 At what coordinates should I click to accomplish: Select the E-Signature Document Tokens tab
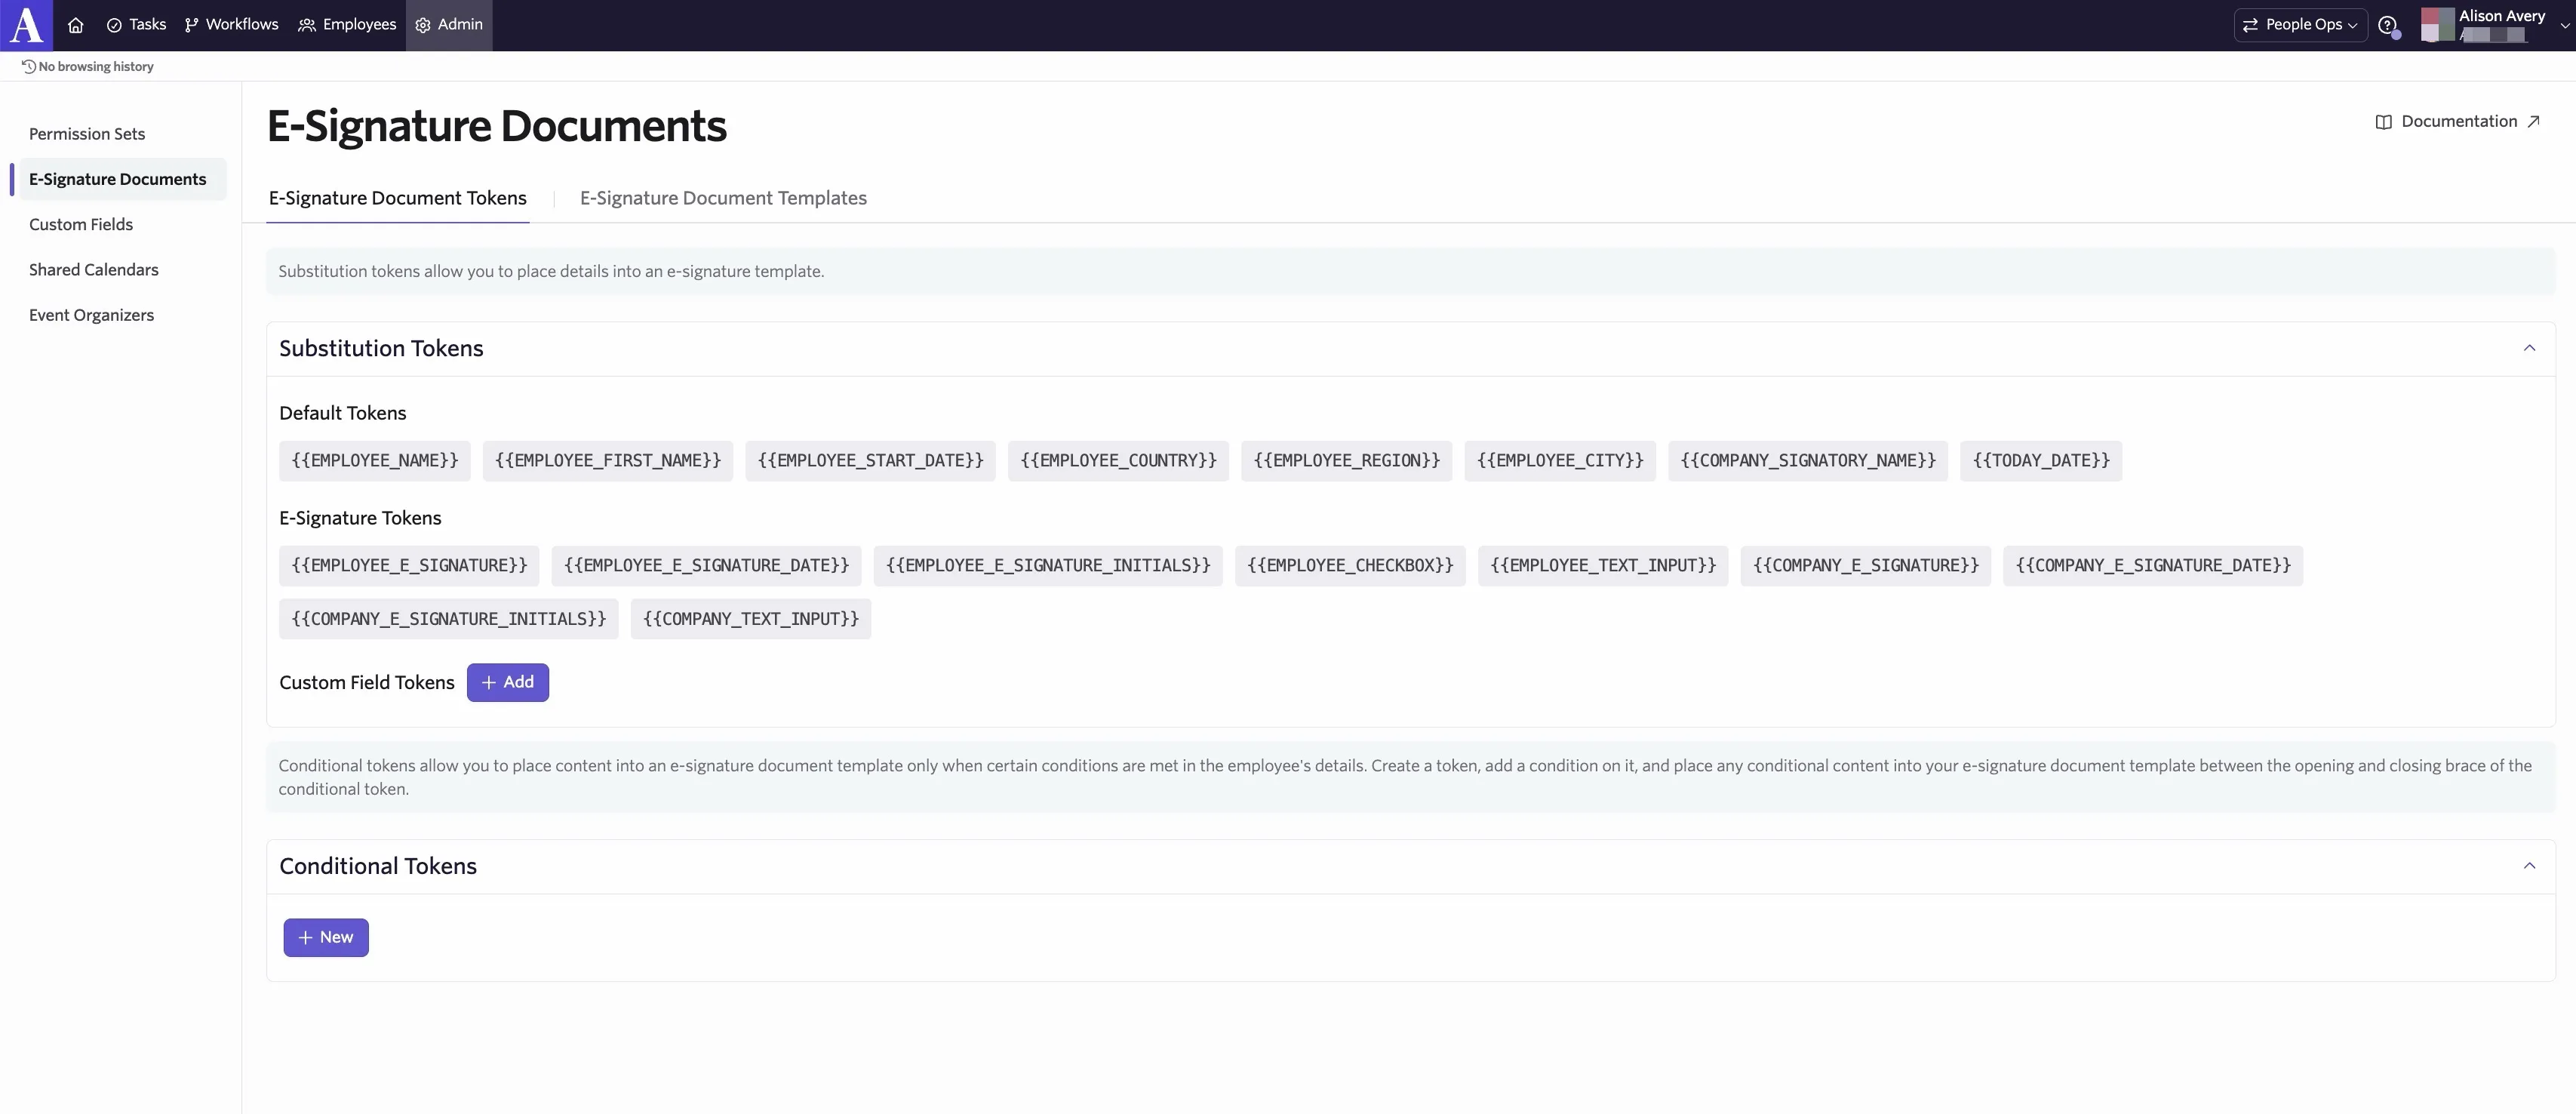coord(397,198)
